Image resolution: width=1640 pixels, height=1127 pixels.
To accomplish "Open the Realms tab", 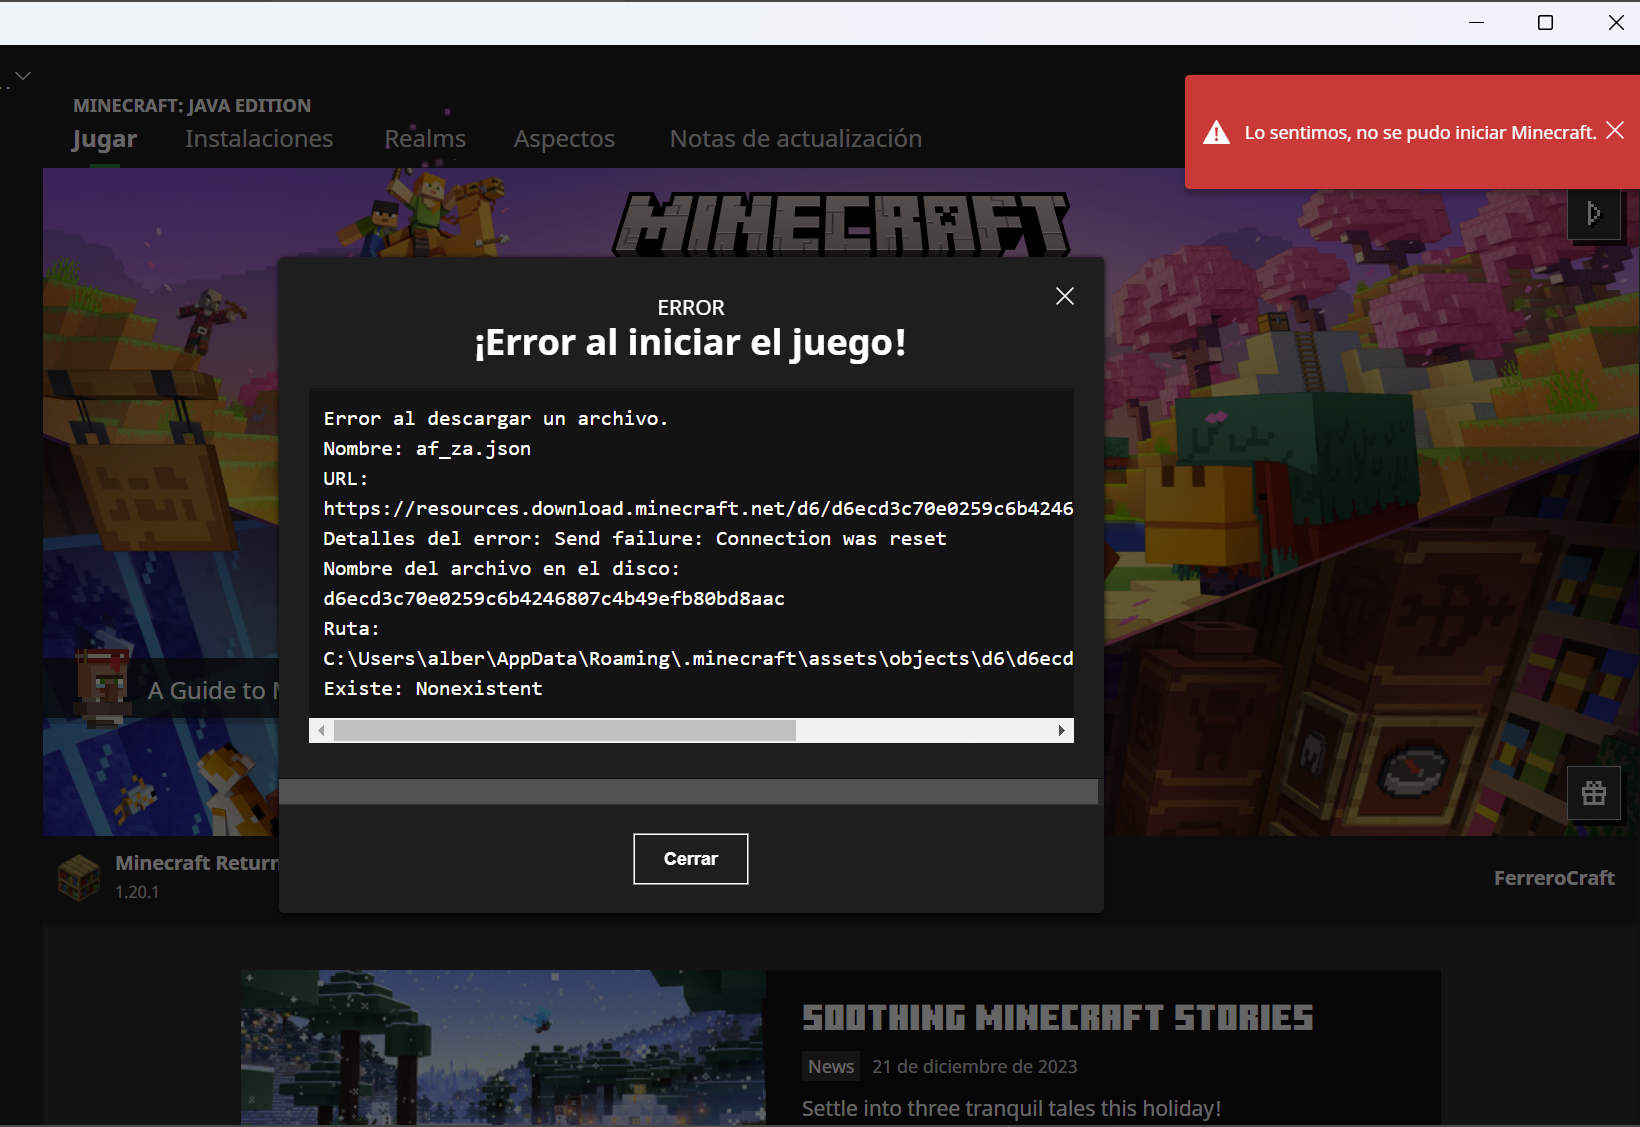I will tap(425, 139).
